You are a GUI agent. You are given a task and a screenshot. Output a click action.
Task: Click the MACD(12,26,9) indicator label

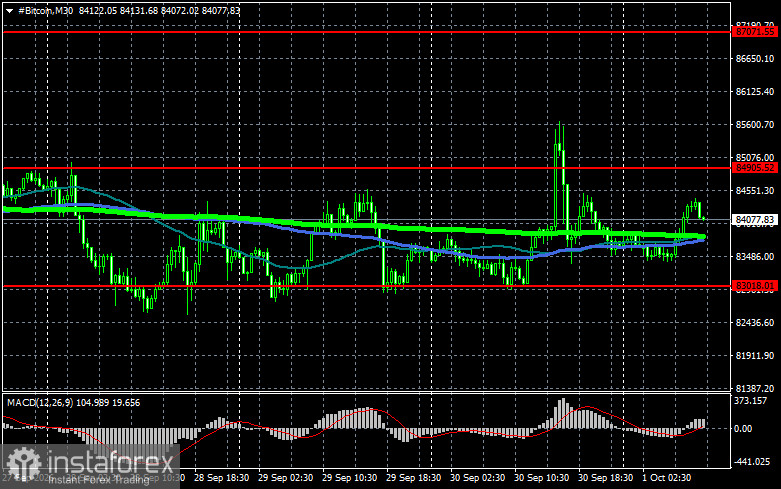click(40, 402)
